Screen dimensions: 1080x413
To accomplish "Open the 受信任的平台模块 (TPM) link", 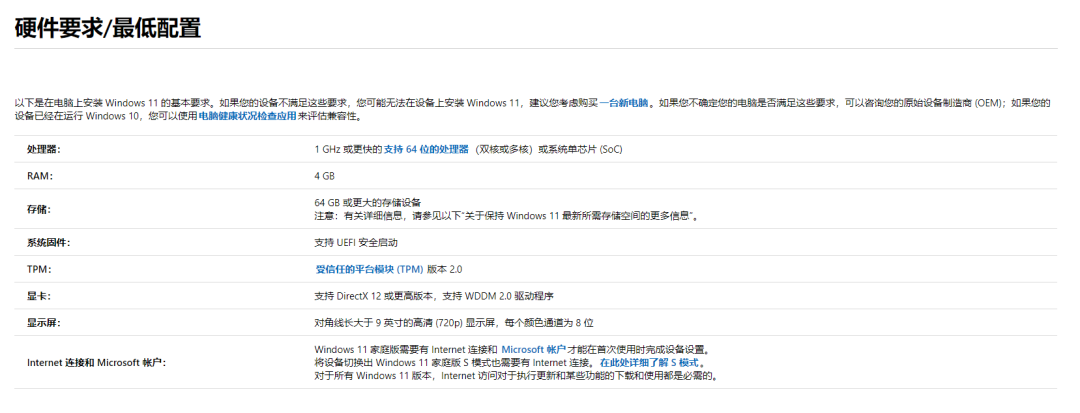I will pyautogui.click(x=369, y=269).
